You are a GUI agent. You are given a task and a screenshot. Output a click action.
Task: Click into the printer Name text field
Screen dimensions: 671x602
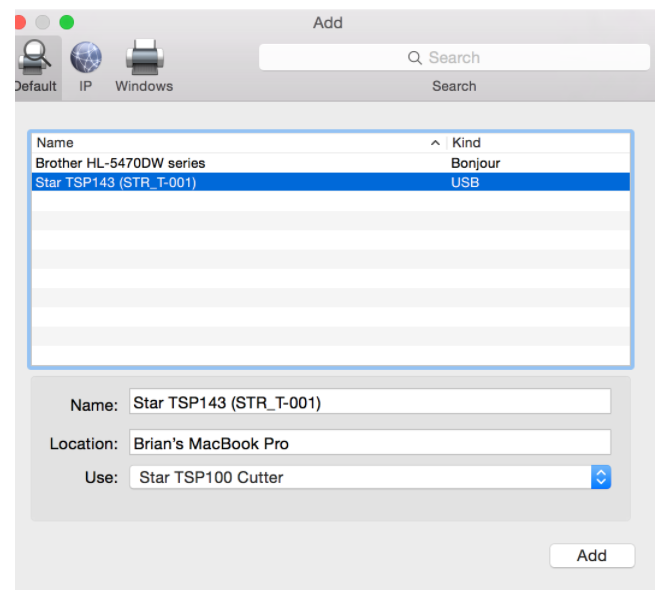[370, 403]
